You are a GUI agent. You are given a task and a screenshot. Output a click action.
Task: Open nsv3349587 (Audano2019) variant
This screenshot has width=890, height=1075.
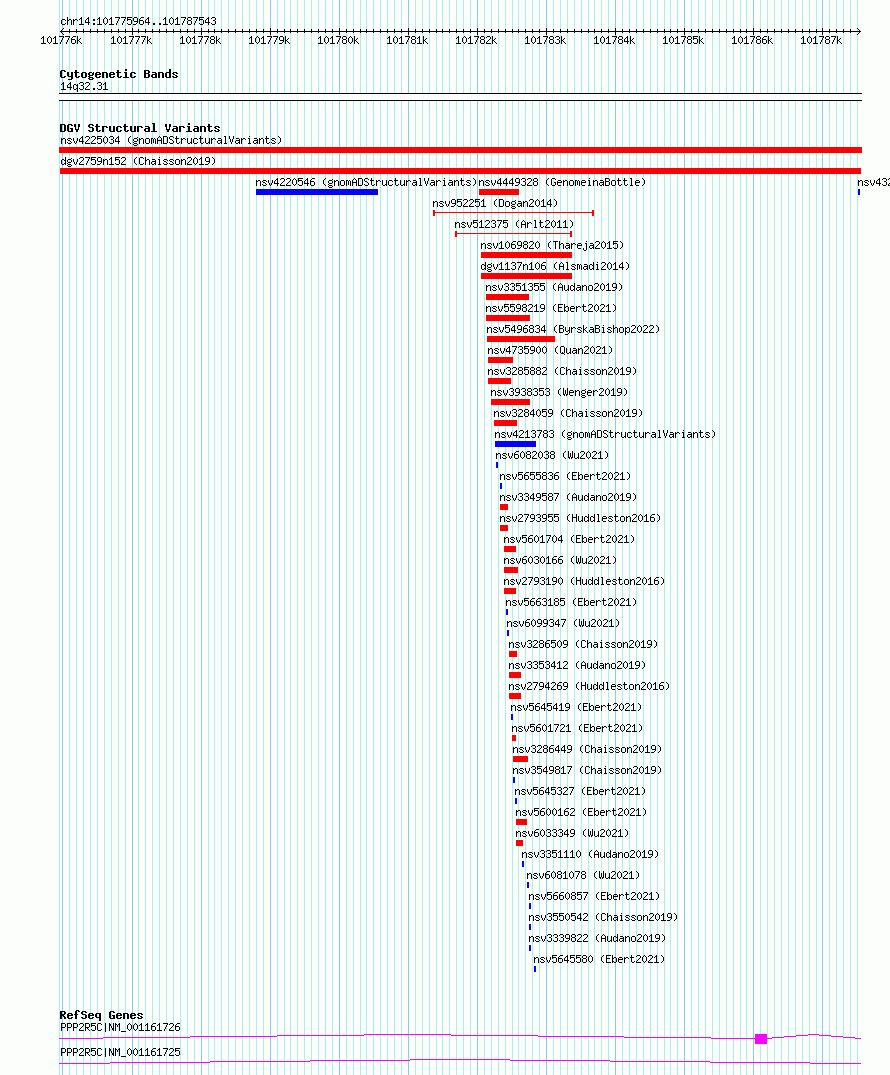(568, 497)
